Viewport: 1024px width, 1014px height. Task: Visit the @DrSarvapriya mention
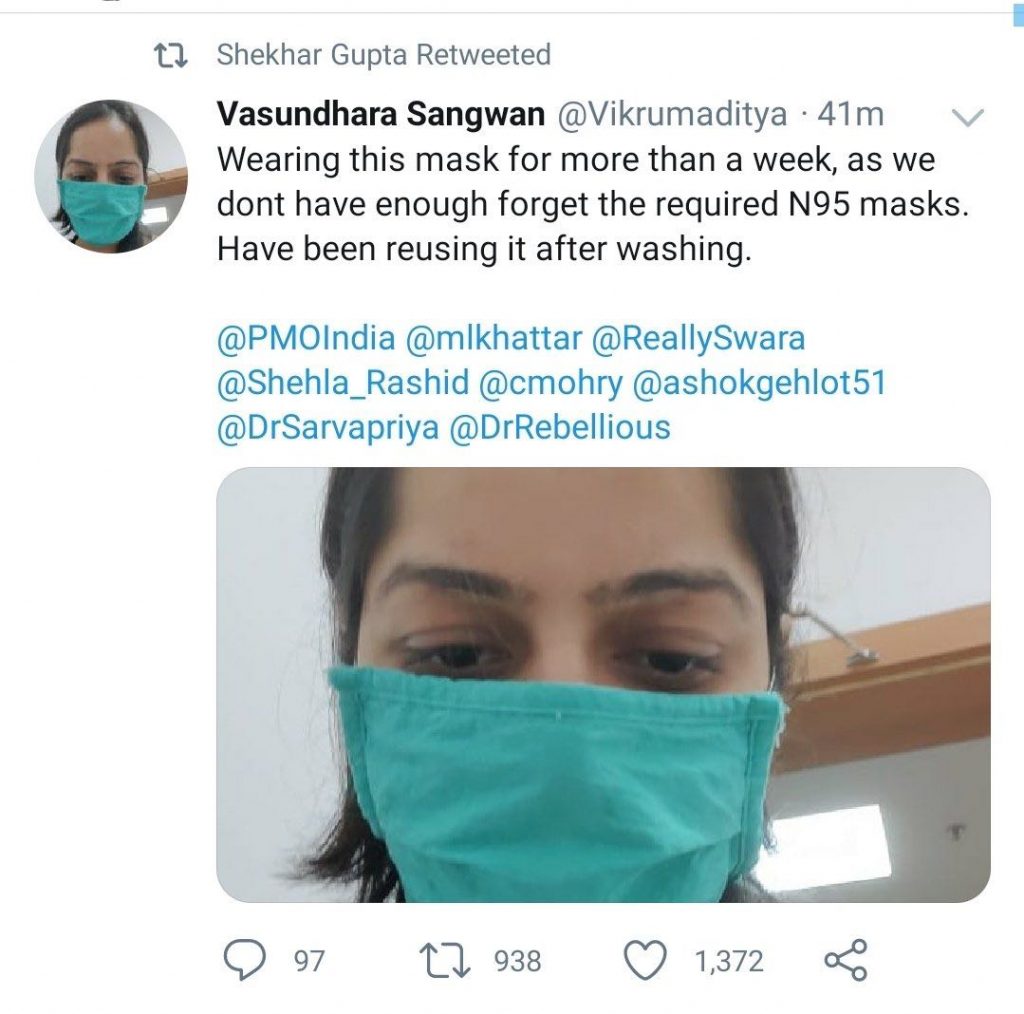tap(327, 428)
